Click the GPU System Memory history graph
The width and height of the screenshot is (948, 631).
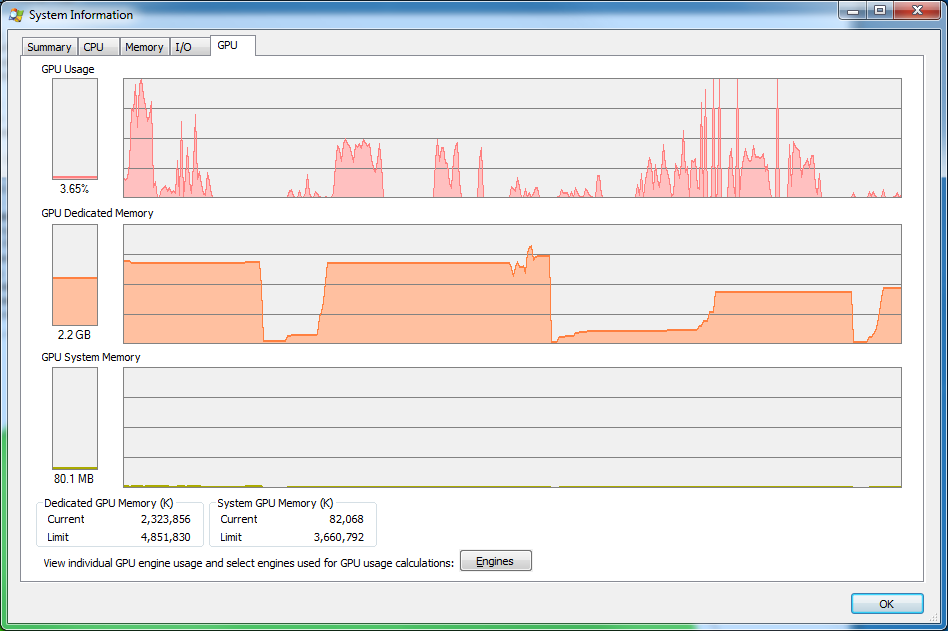point(511,427)
